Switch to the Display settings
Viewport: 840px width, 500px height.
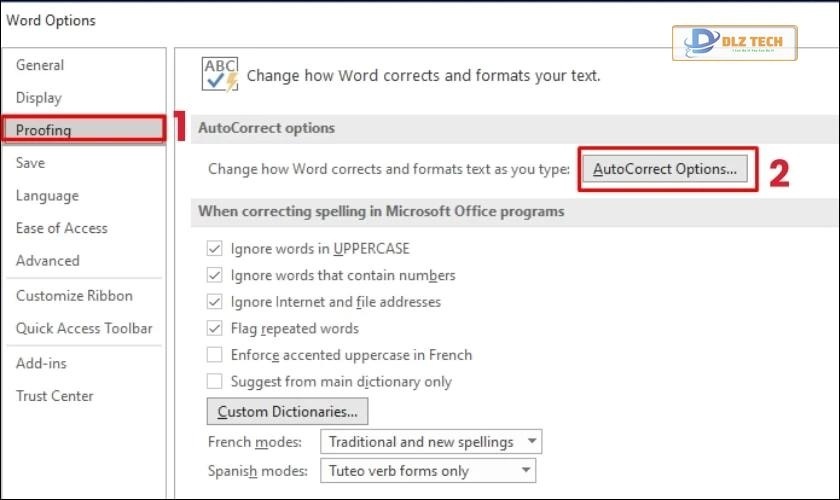pos(39,98)
